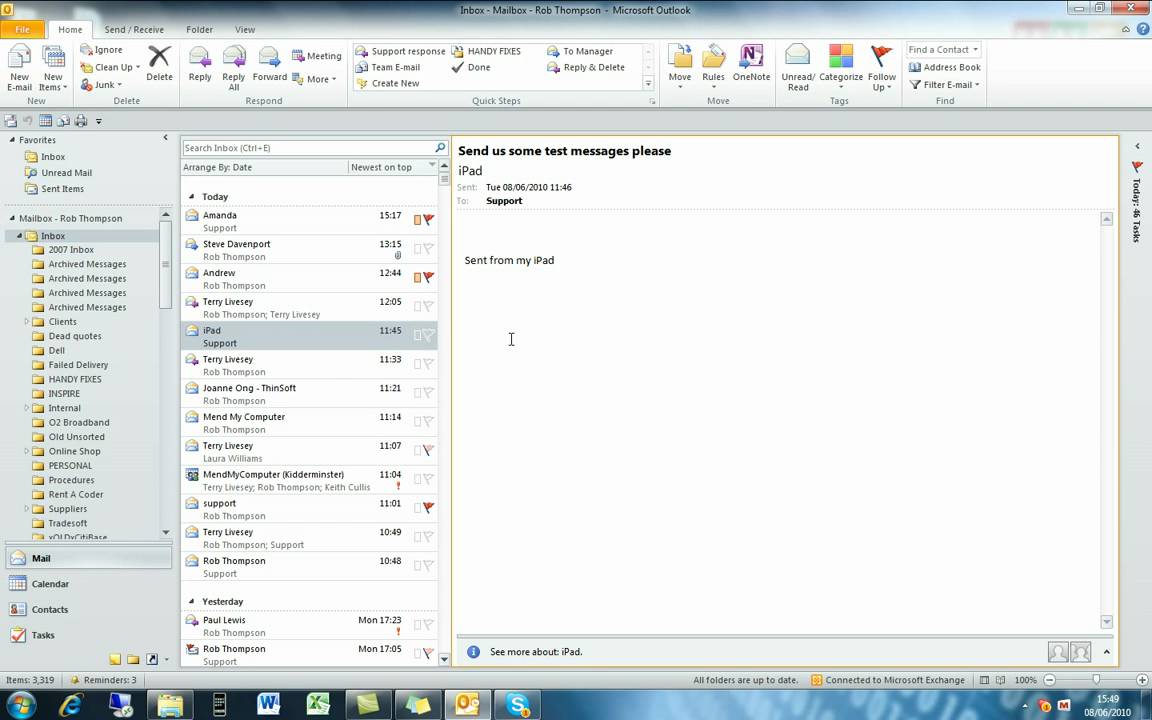Open the New Items menu
This screenshot has width=1152, height=720.
[53, 68]
